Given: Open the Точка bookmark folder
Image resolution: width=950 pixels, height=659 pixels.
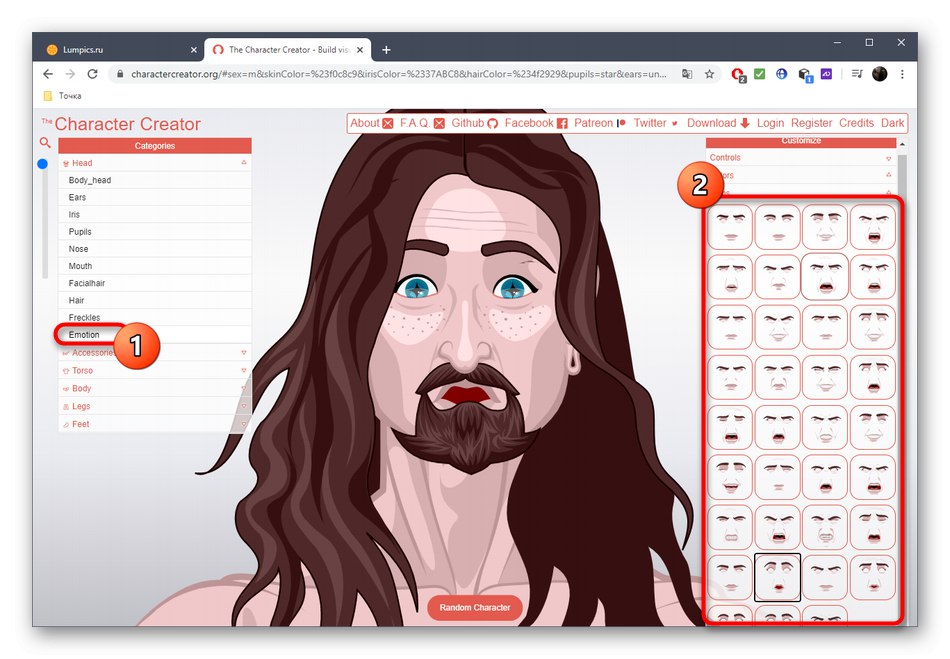Looking at the screenshot, I should click(63, 96).
